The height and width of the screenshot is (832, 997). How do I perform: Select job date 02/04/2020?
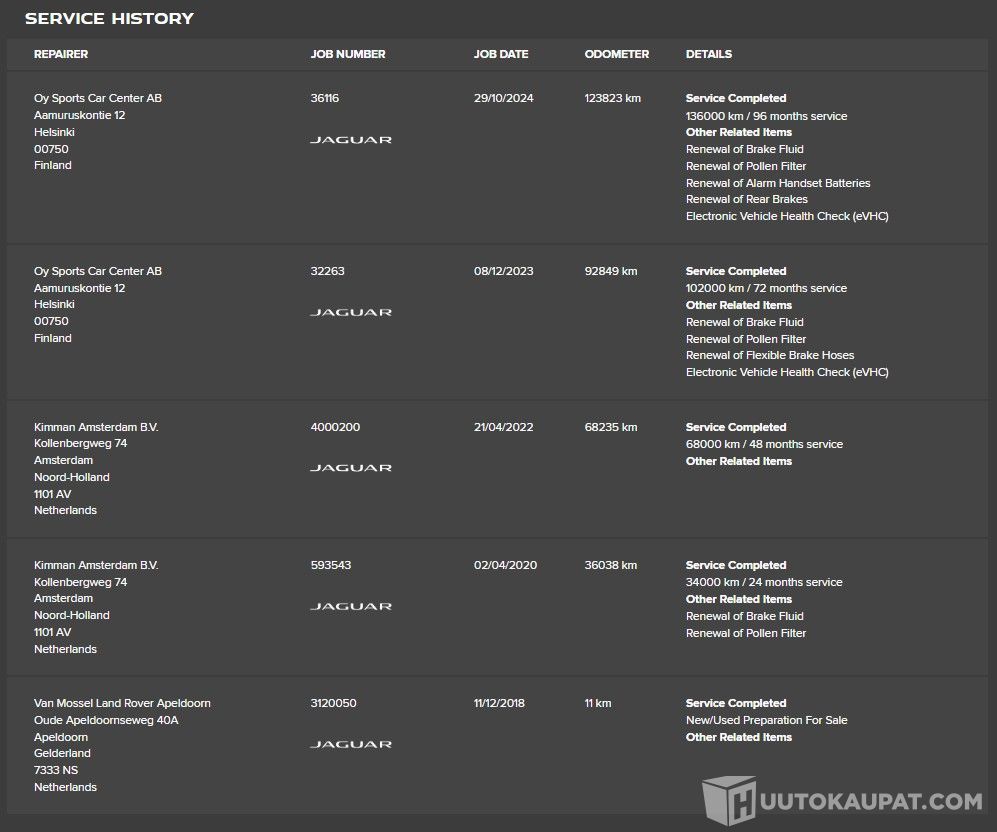[x=505, y=565]
